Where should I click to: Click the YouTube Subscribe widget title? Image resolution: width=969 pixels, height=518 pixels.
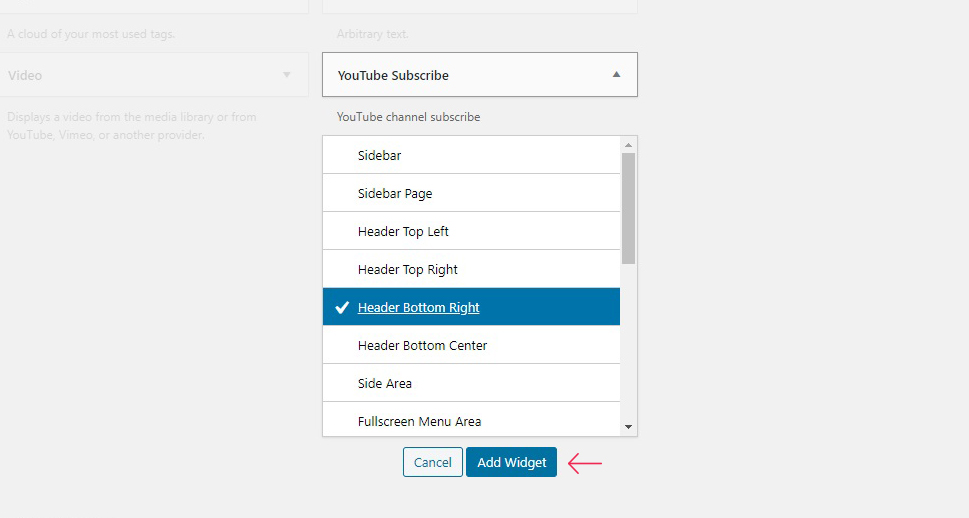tap(393, 75)
